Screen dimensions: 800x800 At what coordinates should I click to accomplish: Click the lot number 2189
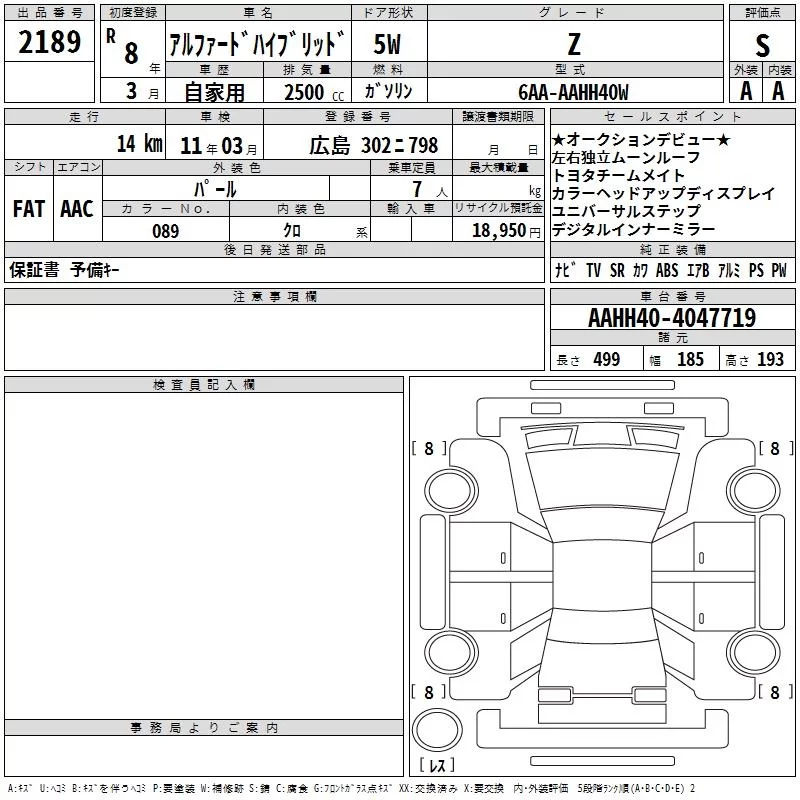pyautogui.click(x=49, y=42)
